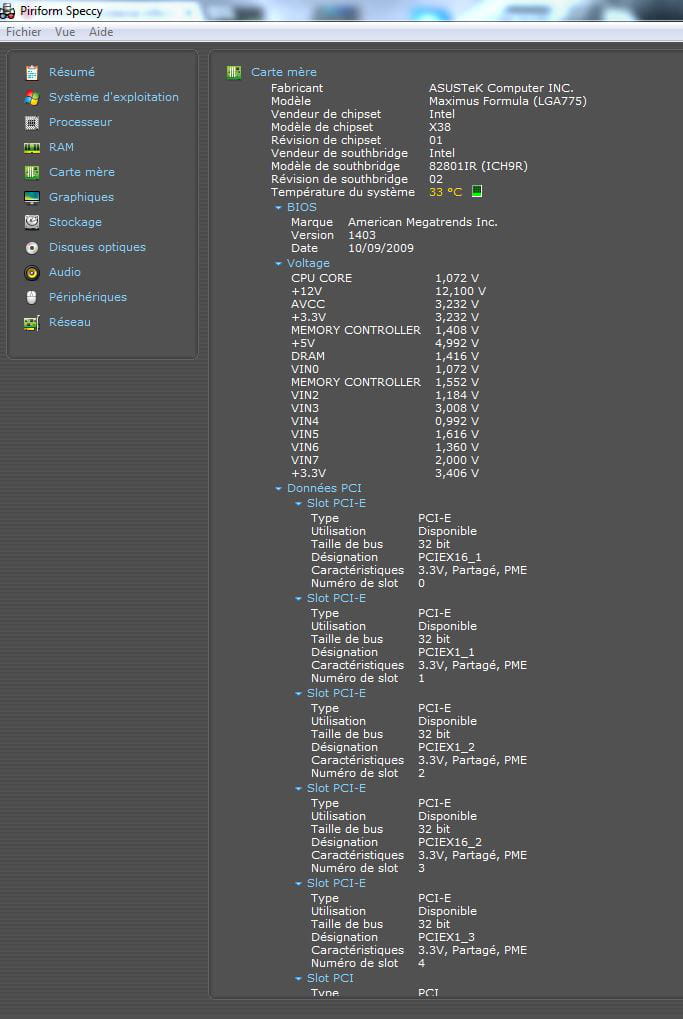Screen dimensions: 683x1019
Task: Collapse the BIOS section
Action: (279, 208)
